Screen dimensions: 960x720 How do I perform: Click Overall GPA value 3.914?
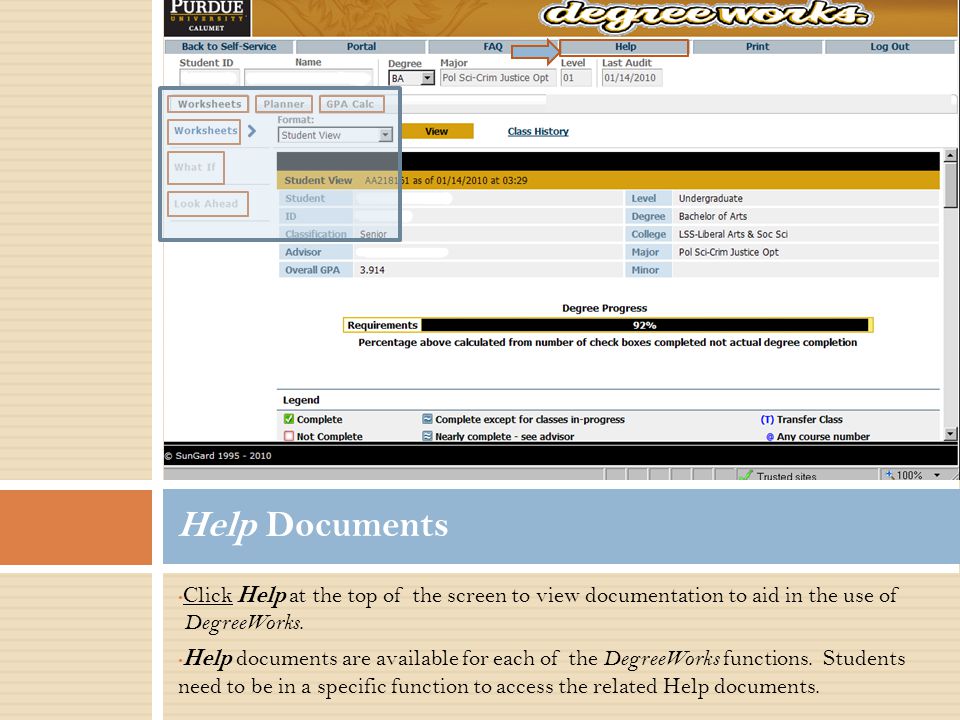coord(372,270)
